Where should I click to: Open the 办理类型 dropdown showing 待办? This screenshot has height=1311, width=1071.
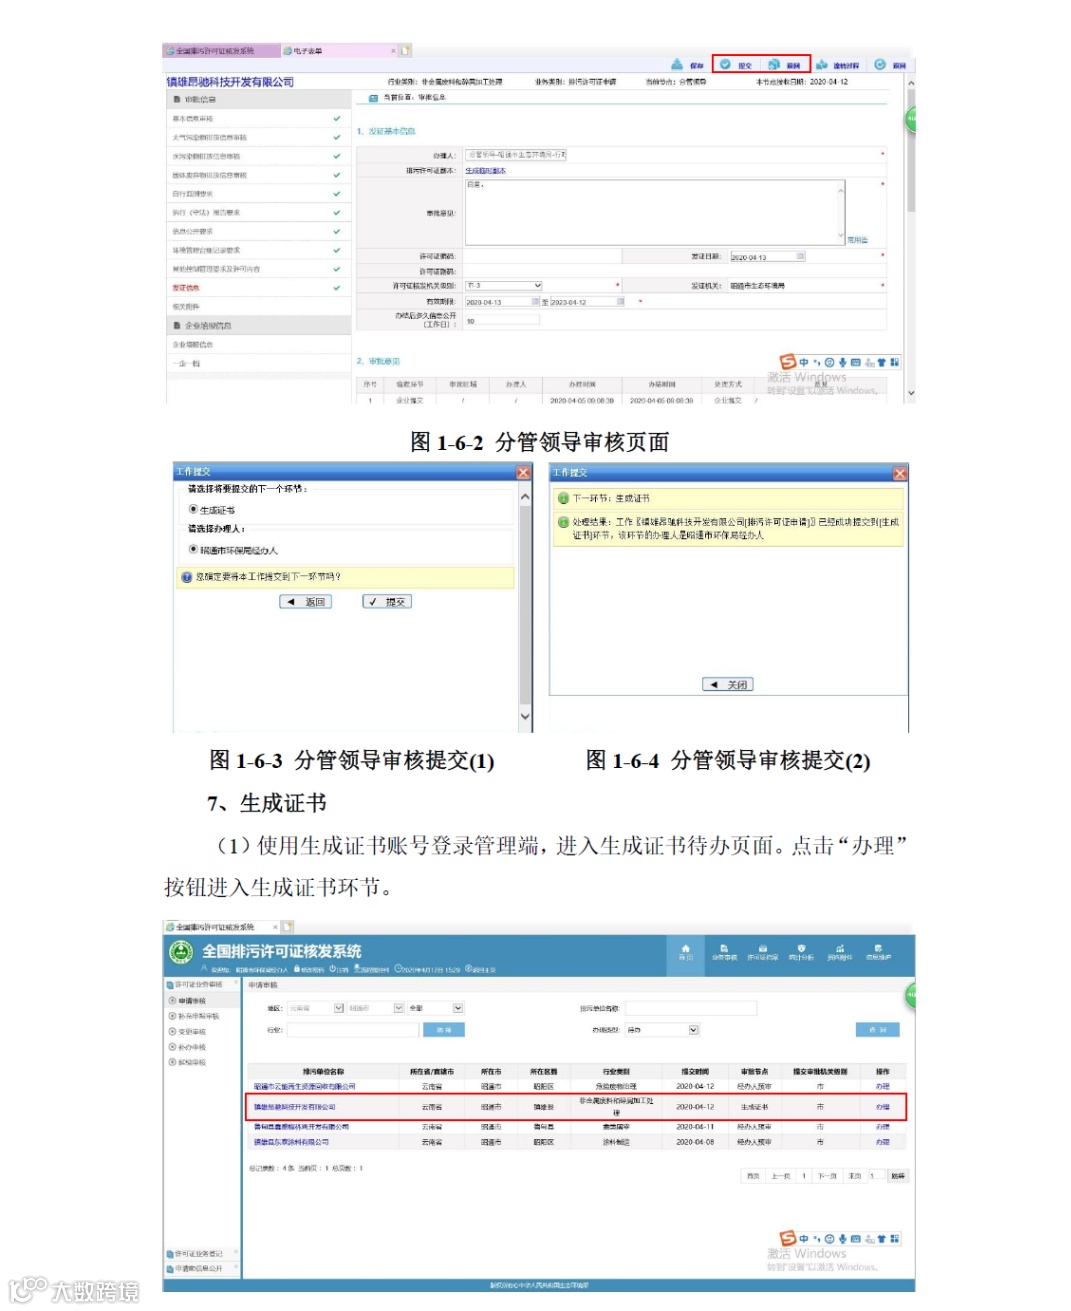[662, 1030]
